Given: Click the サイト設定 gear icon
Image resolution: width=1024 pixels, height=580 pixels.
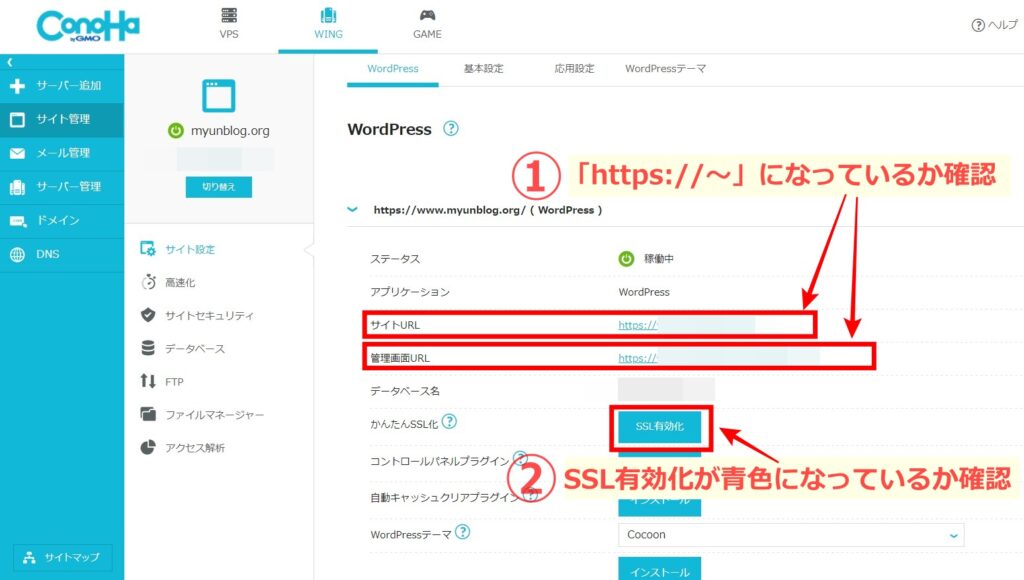Looking at the screenshot, I should pyautogui.click(x=148, y=248).
